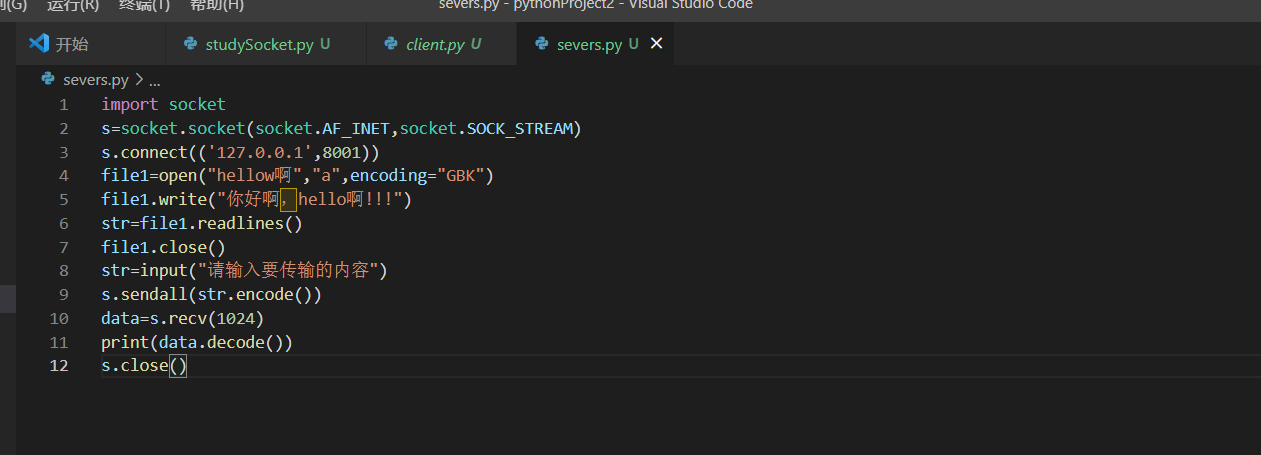Viewport: 1261px width, 455px height.
Task: Click on print(data.decode()) on line 11
Action: click(197, 342)
